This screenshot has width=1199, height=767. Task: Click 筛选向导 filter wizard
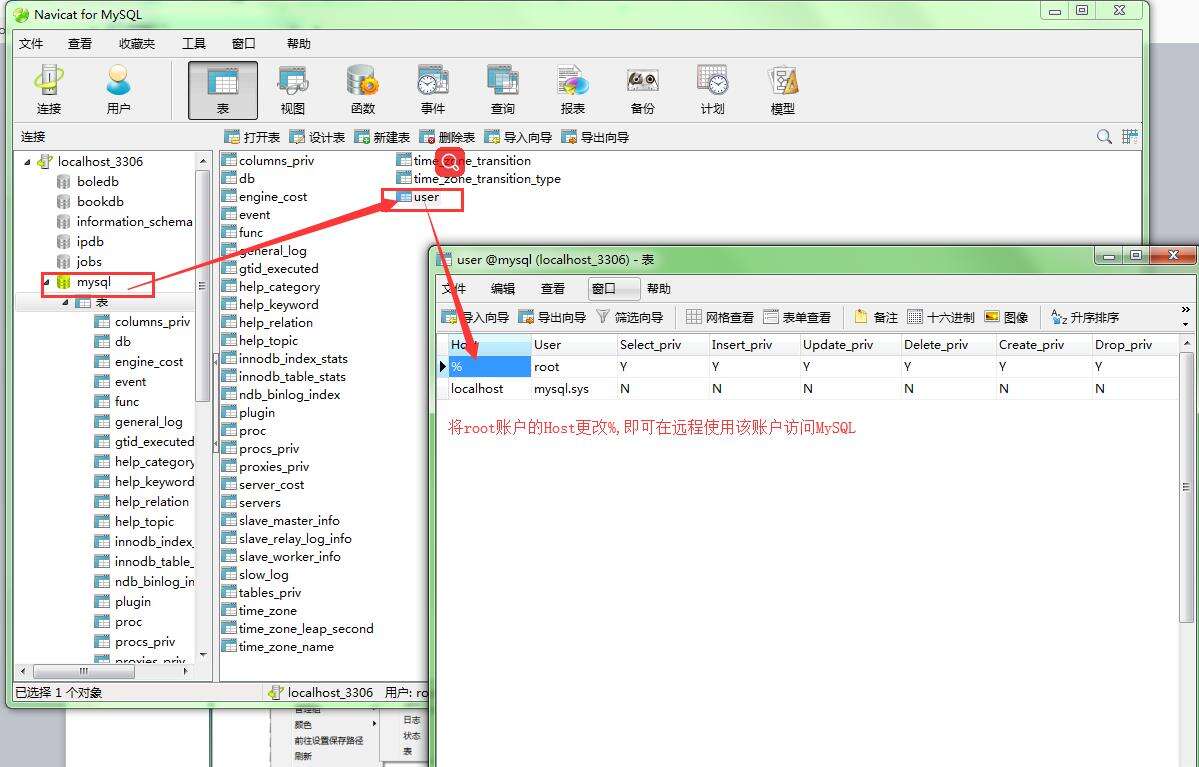(x=630, y=317)
